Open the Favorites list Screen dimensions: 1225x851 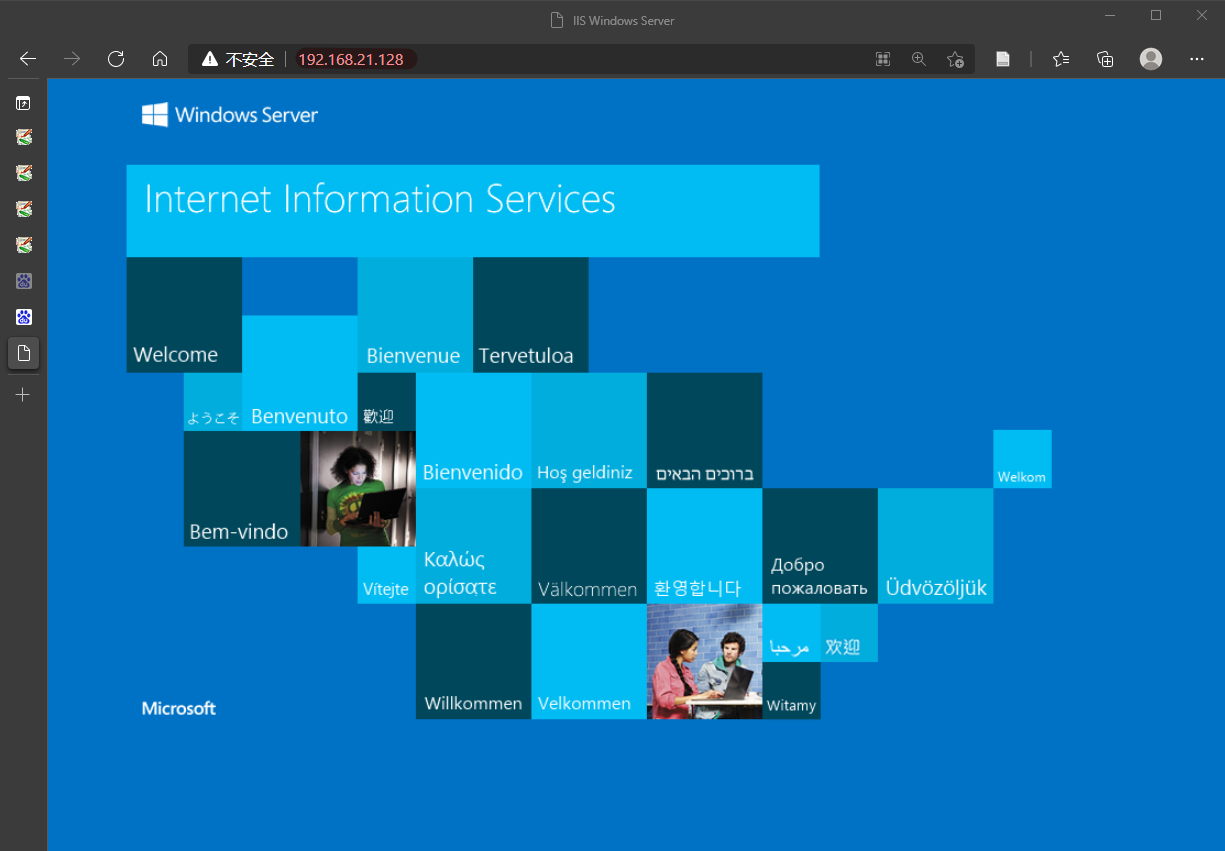click(1061, 59)
